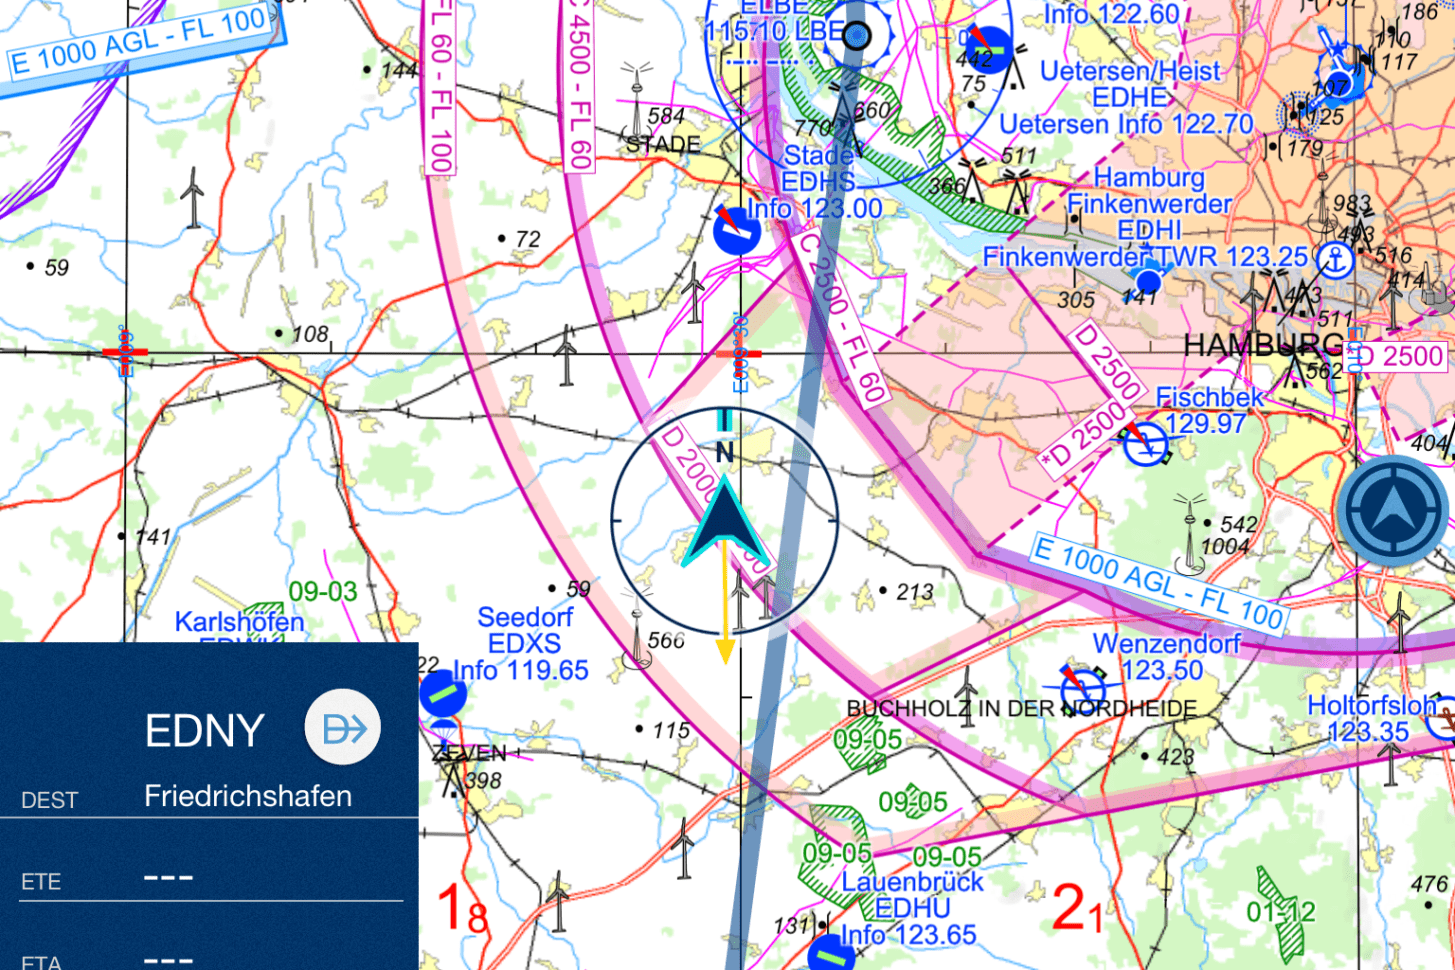Tap the aircraft position arrow symbol
Viewport: 1455px width, 970px height.
pyautogui.click(x=724, y=521)
